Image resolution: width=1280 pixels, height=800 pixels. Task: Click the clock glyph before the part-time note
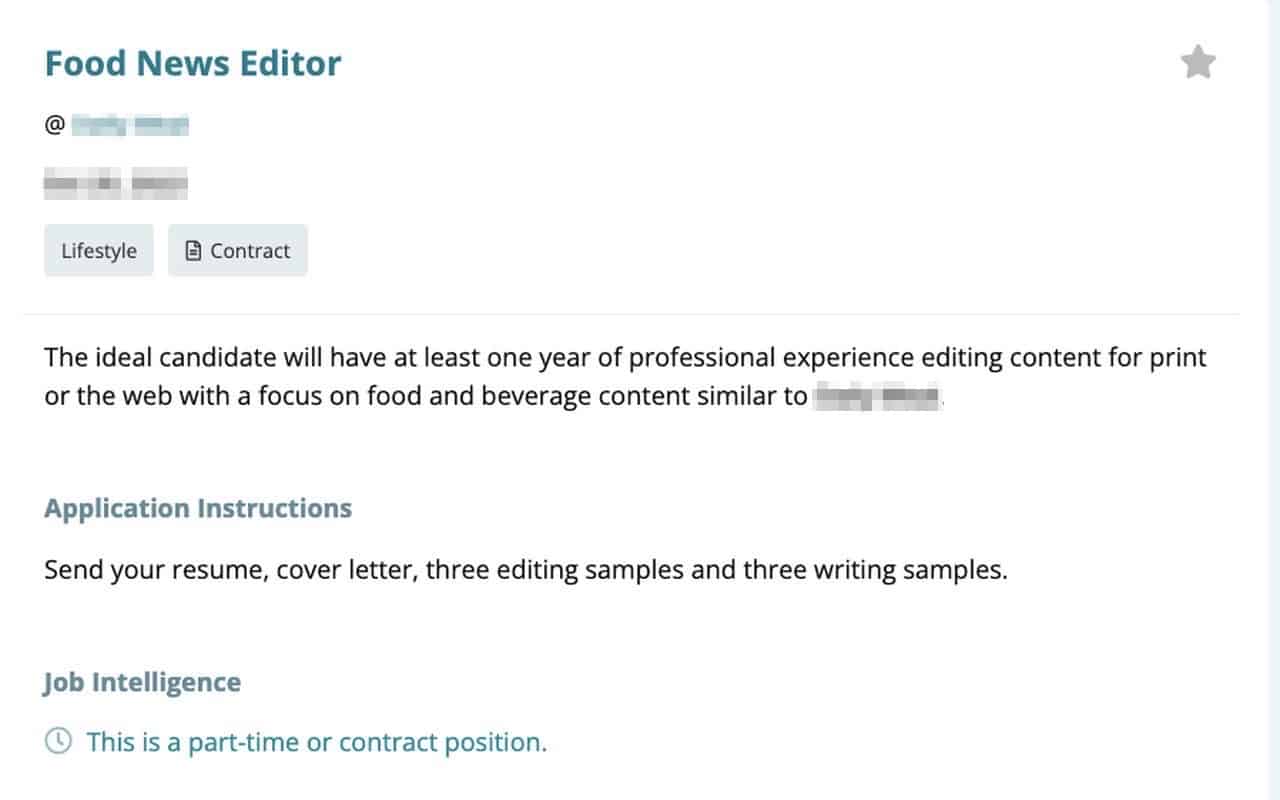point(58,741)
